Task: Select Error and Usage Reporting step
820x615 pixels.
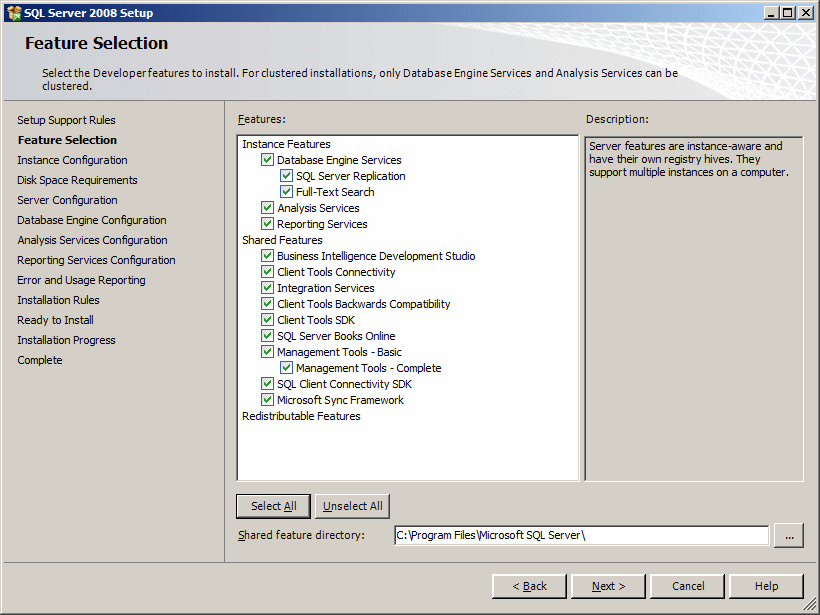Action: [x=82, y=280]
